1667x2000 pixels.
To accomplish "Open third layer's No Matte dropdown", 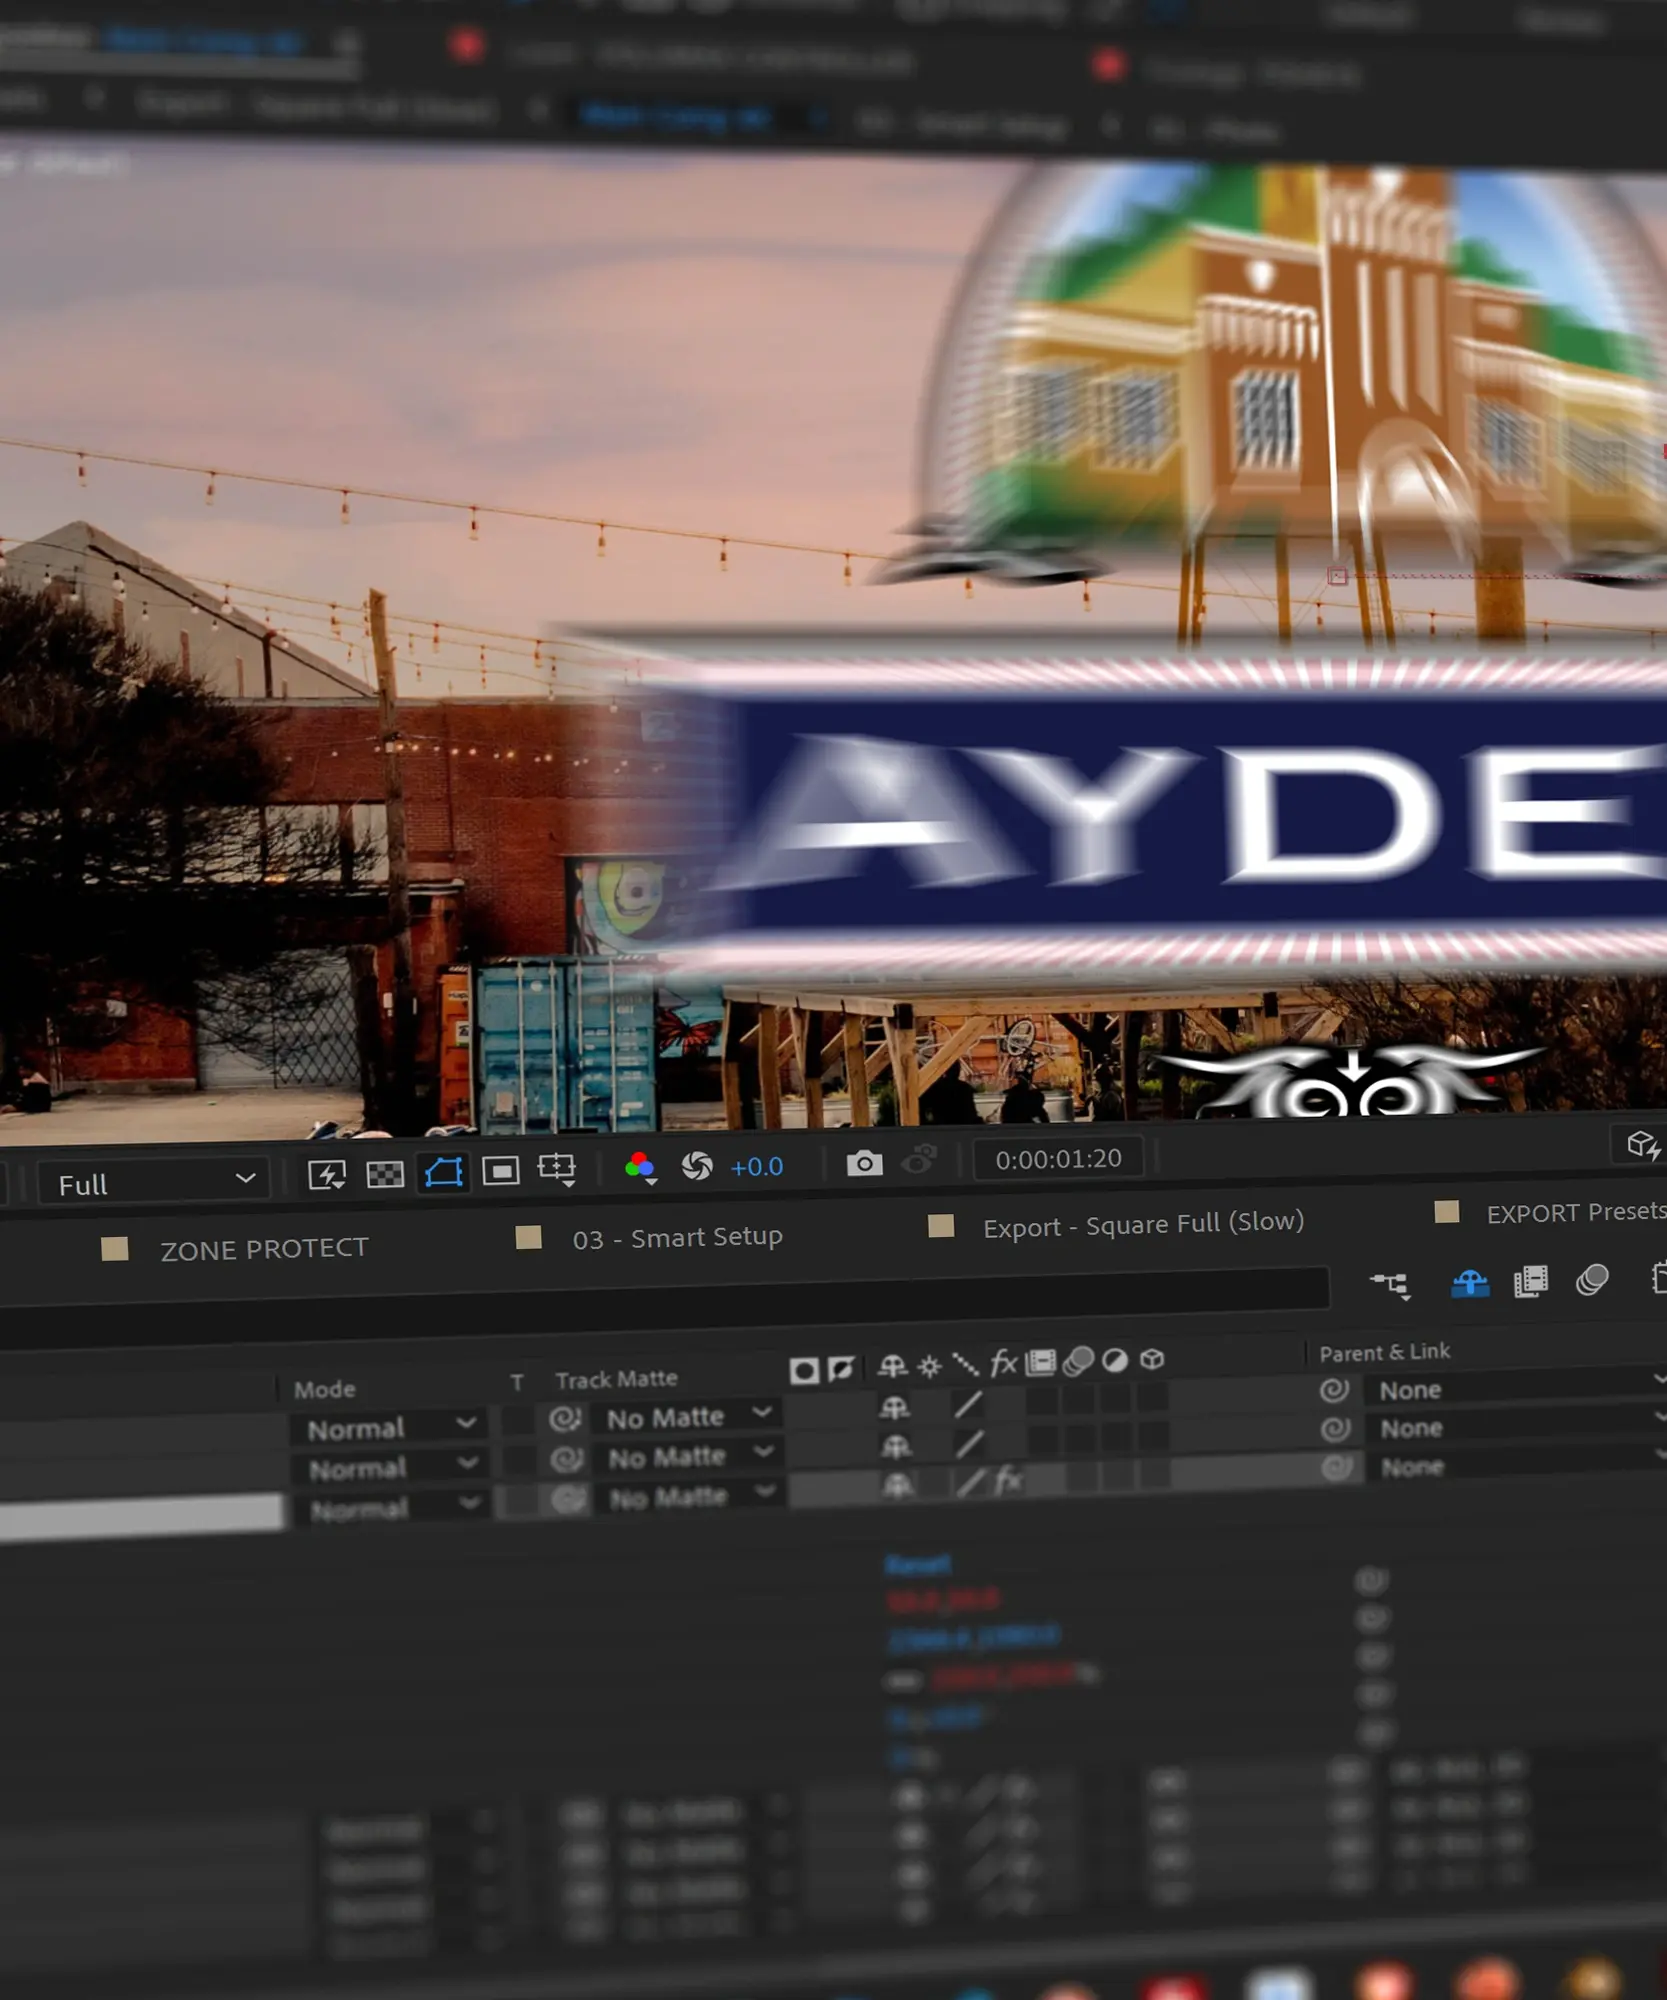I will click(x=692, y=1496).
